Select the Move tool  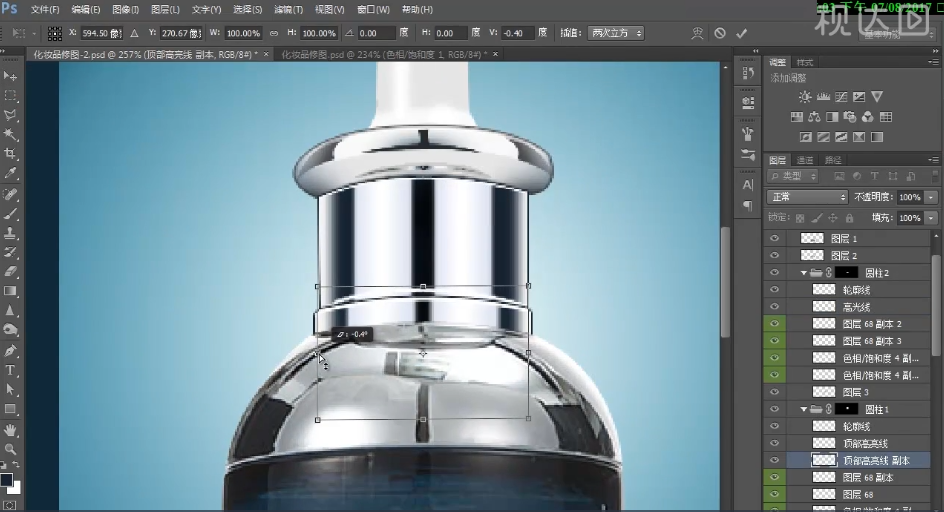click(x=10, y=76)
